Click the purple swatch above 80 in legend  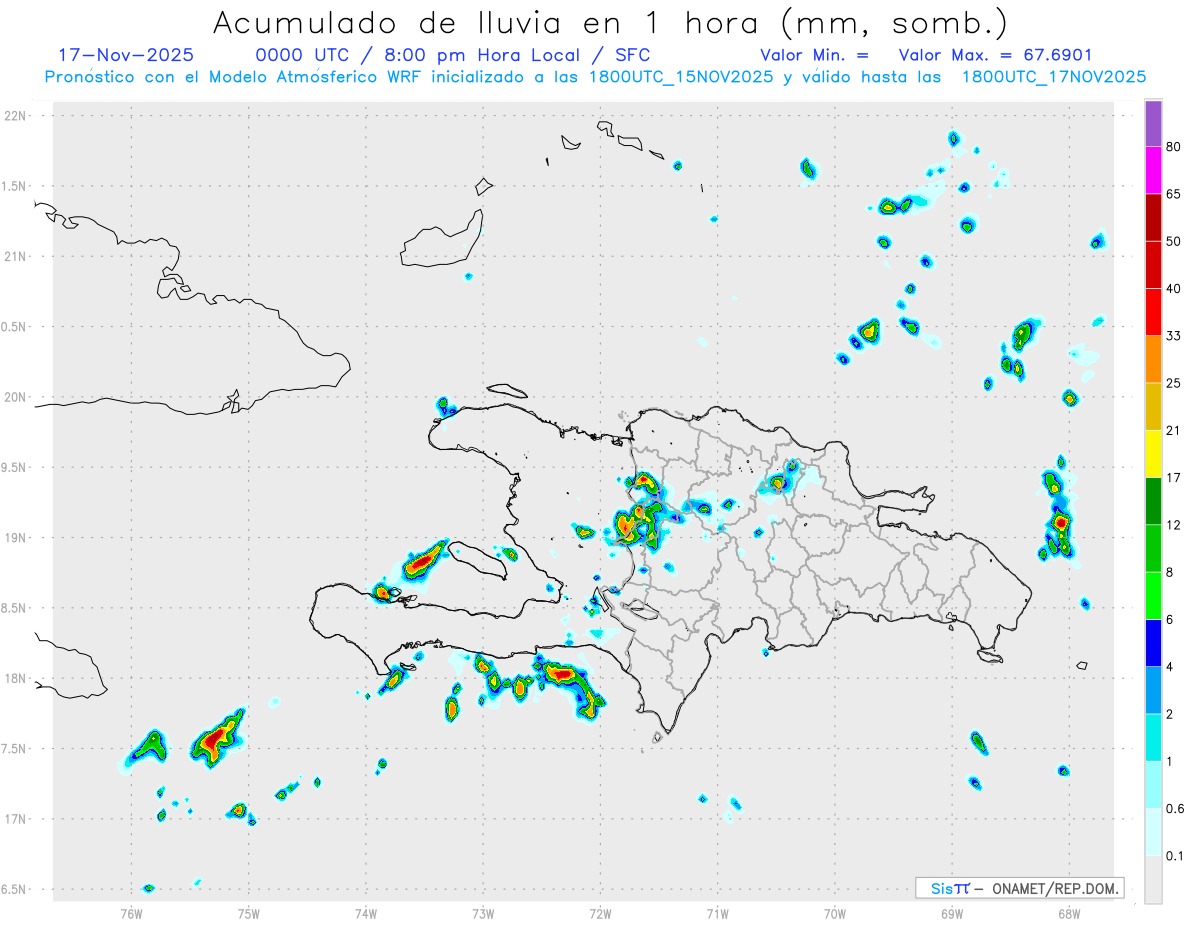1153,123
